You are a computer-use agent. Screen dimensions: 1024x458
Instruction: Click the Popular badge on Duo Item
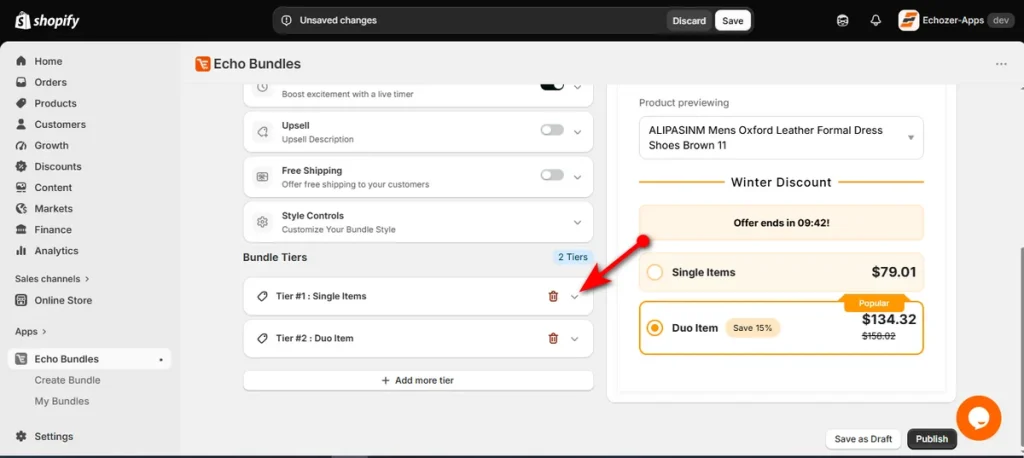pos(874,303)
